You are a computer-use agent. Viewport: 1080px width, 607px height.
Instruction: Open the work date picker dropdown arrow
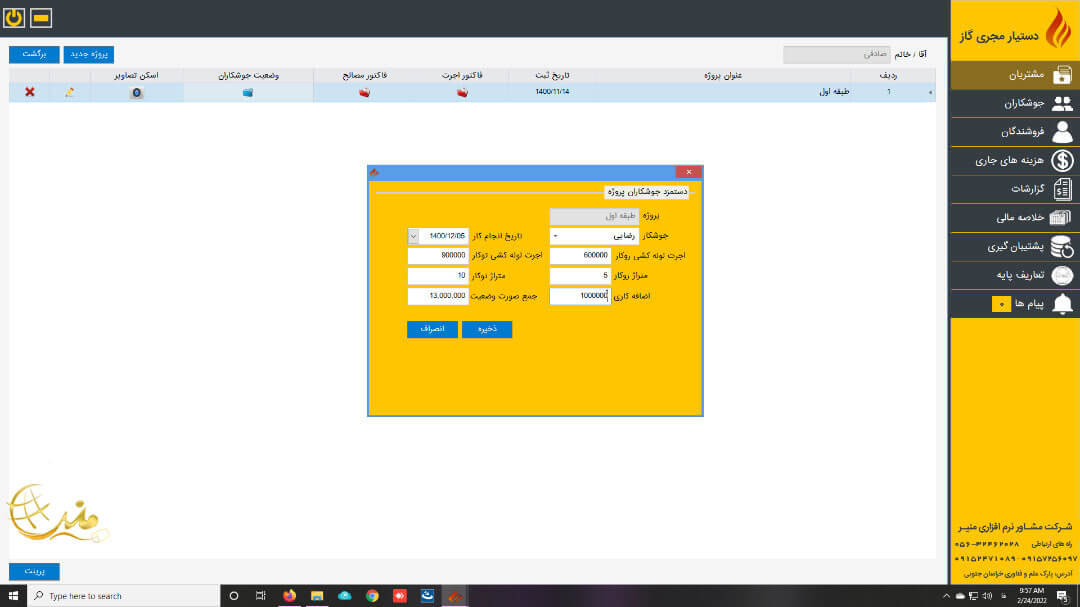point(413,236)
